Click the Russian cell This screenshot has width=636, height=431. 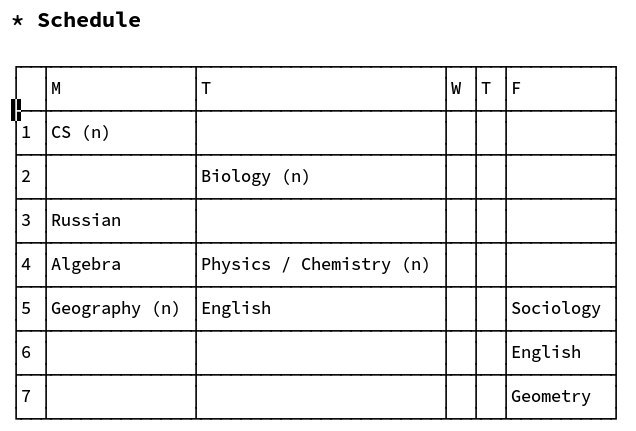point(121,221)
